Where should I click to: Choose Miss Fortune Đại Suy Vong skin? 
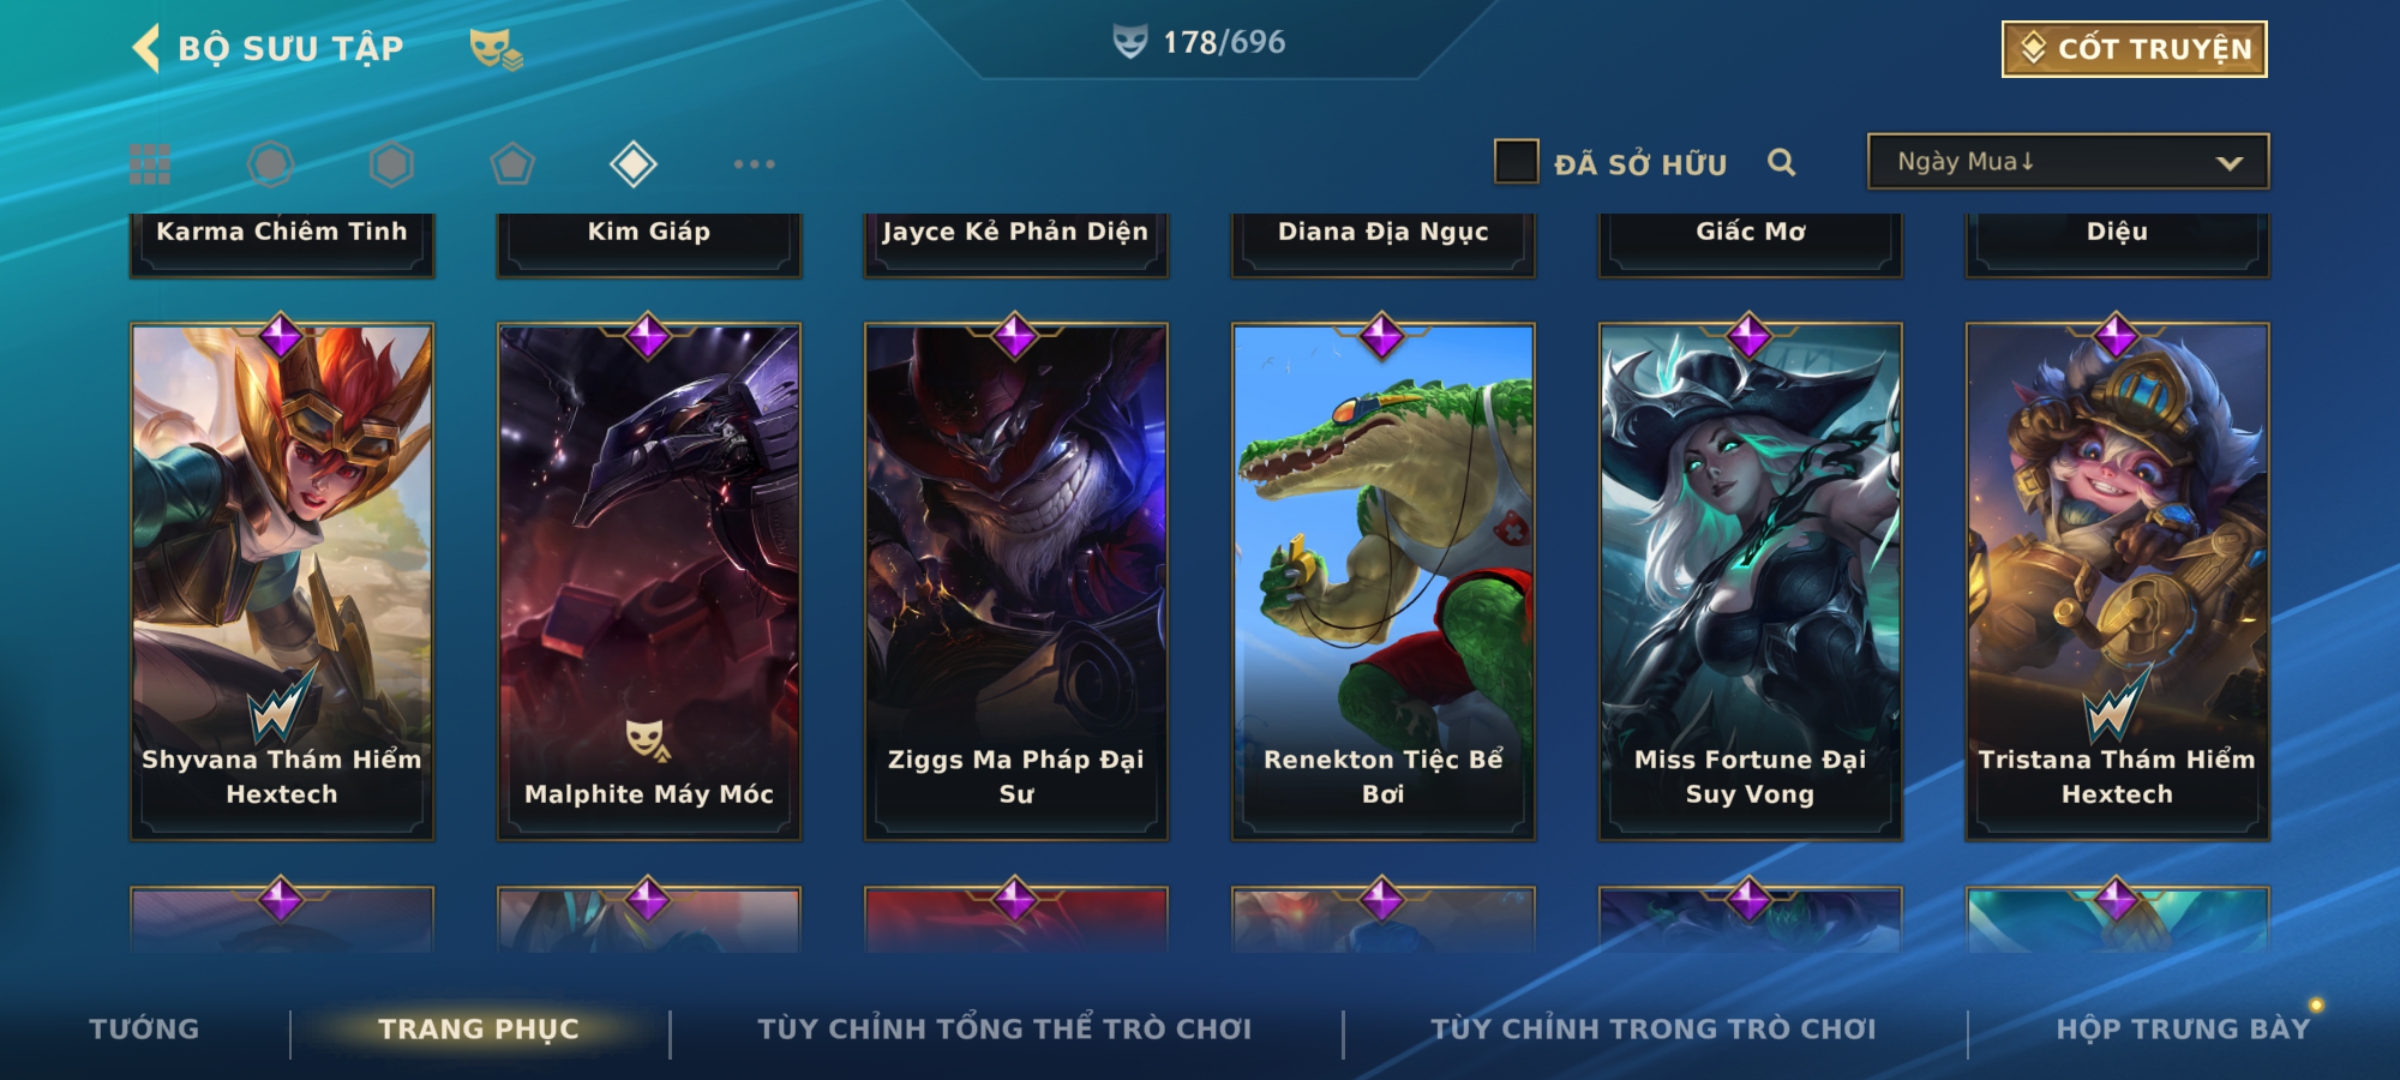[1750, 580]
